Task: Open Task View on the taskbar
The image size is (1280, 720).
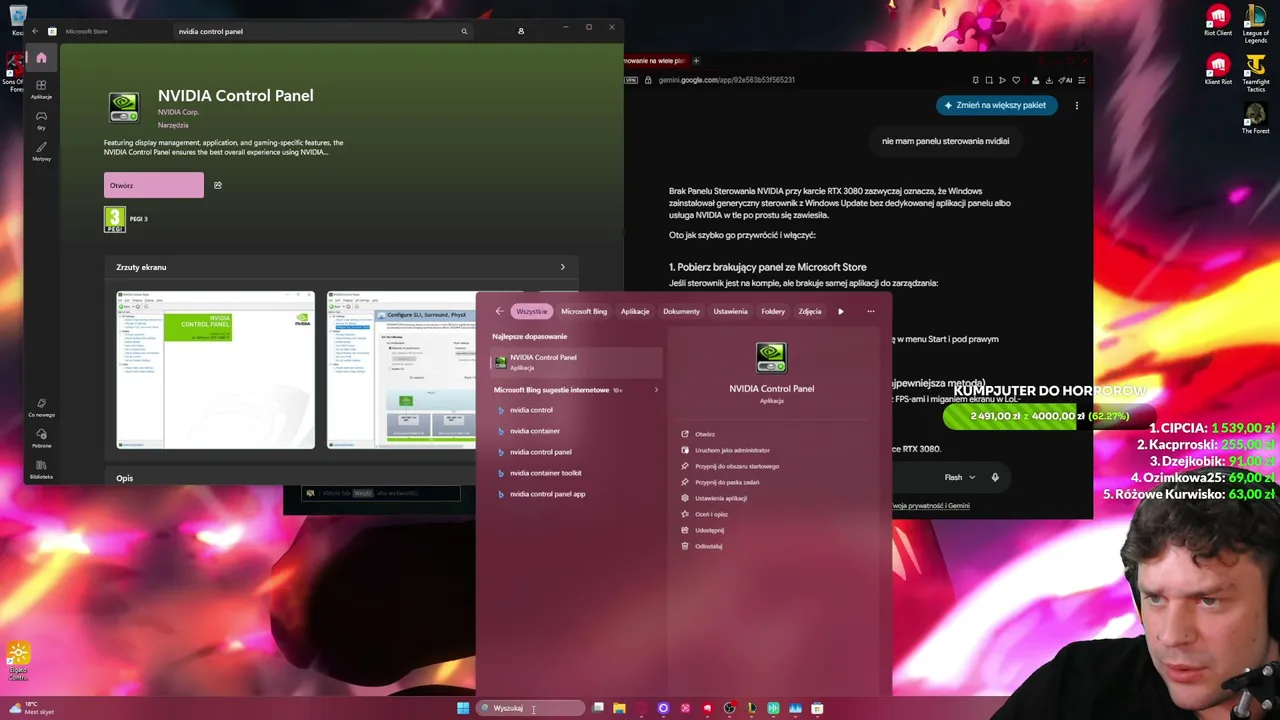Action: (598, 708)
